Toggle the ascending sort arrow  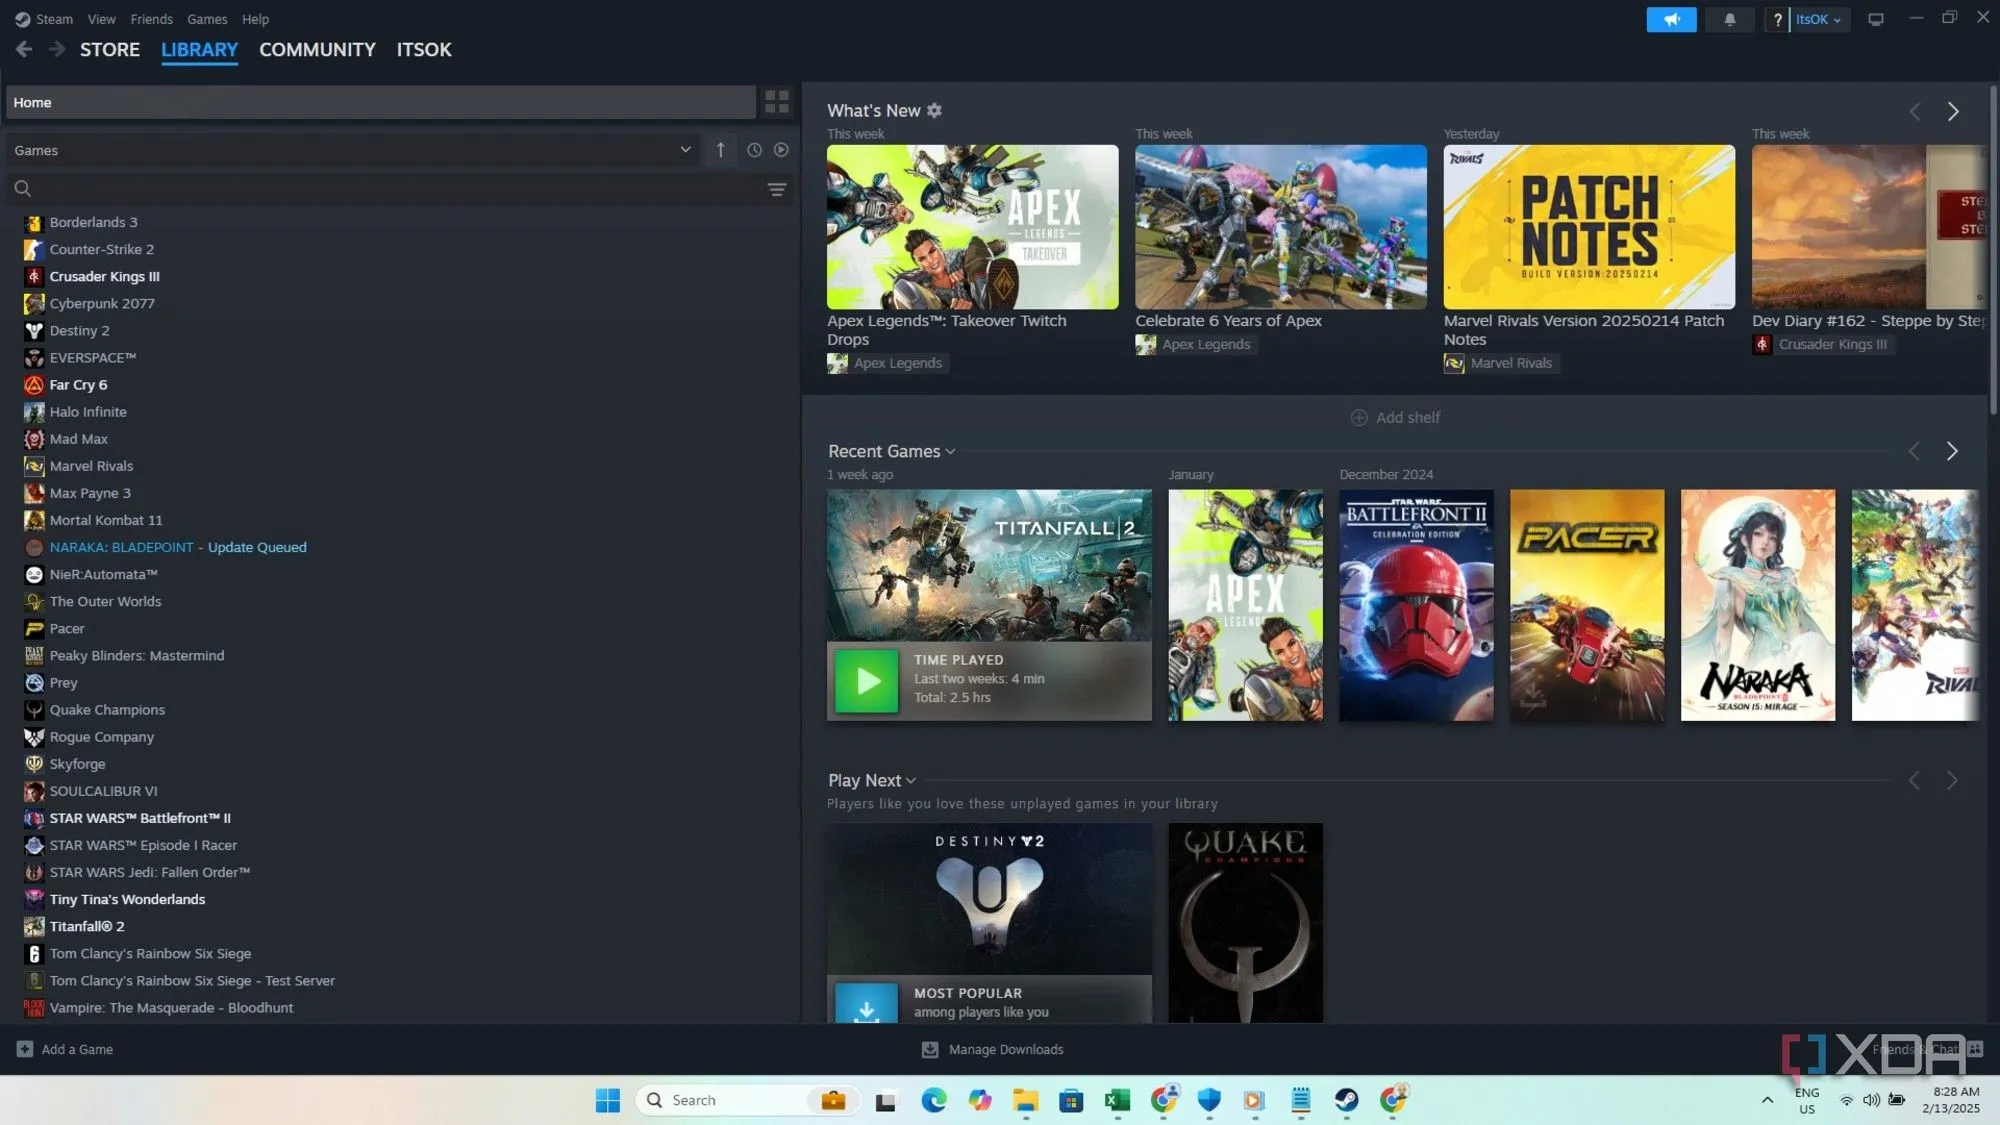click(x=720, y=149)
